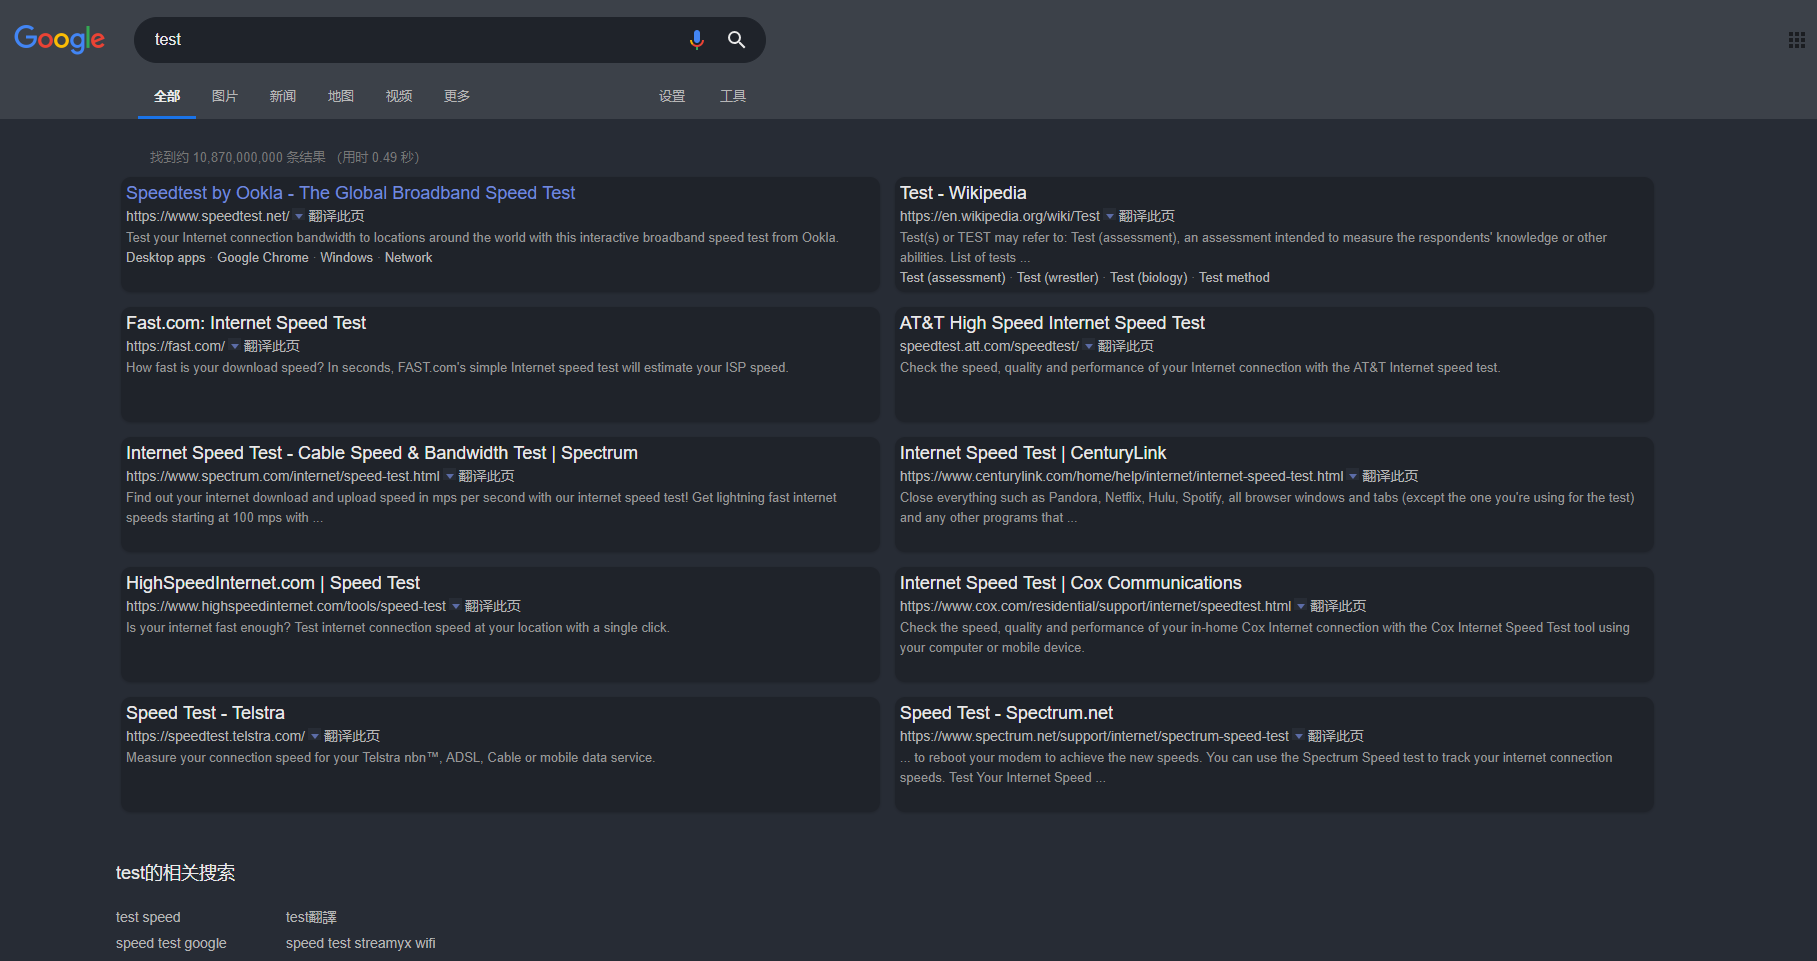The image size is (1817, 961).
Task: Click the Google logo
Action: [x=60, y=39]
